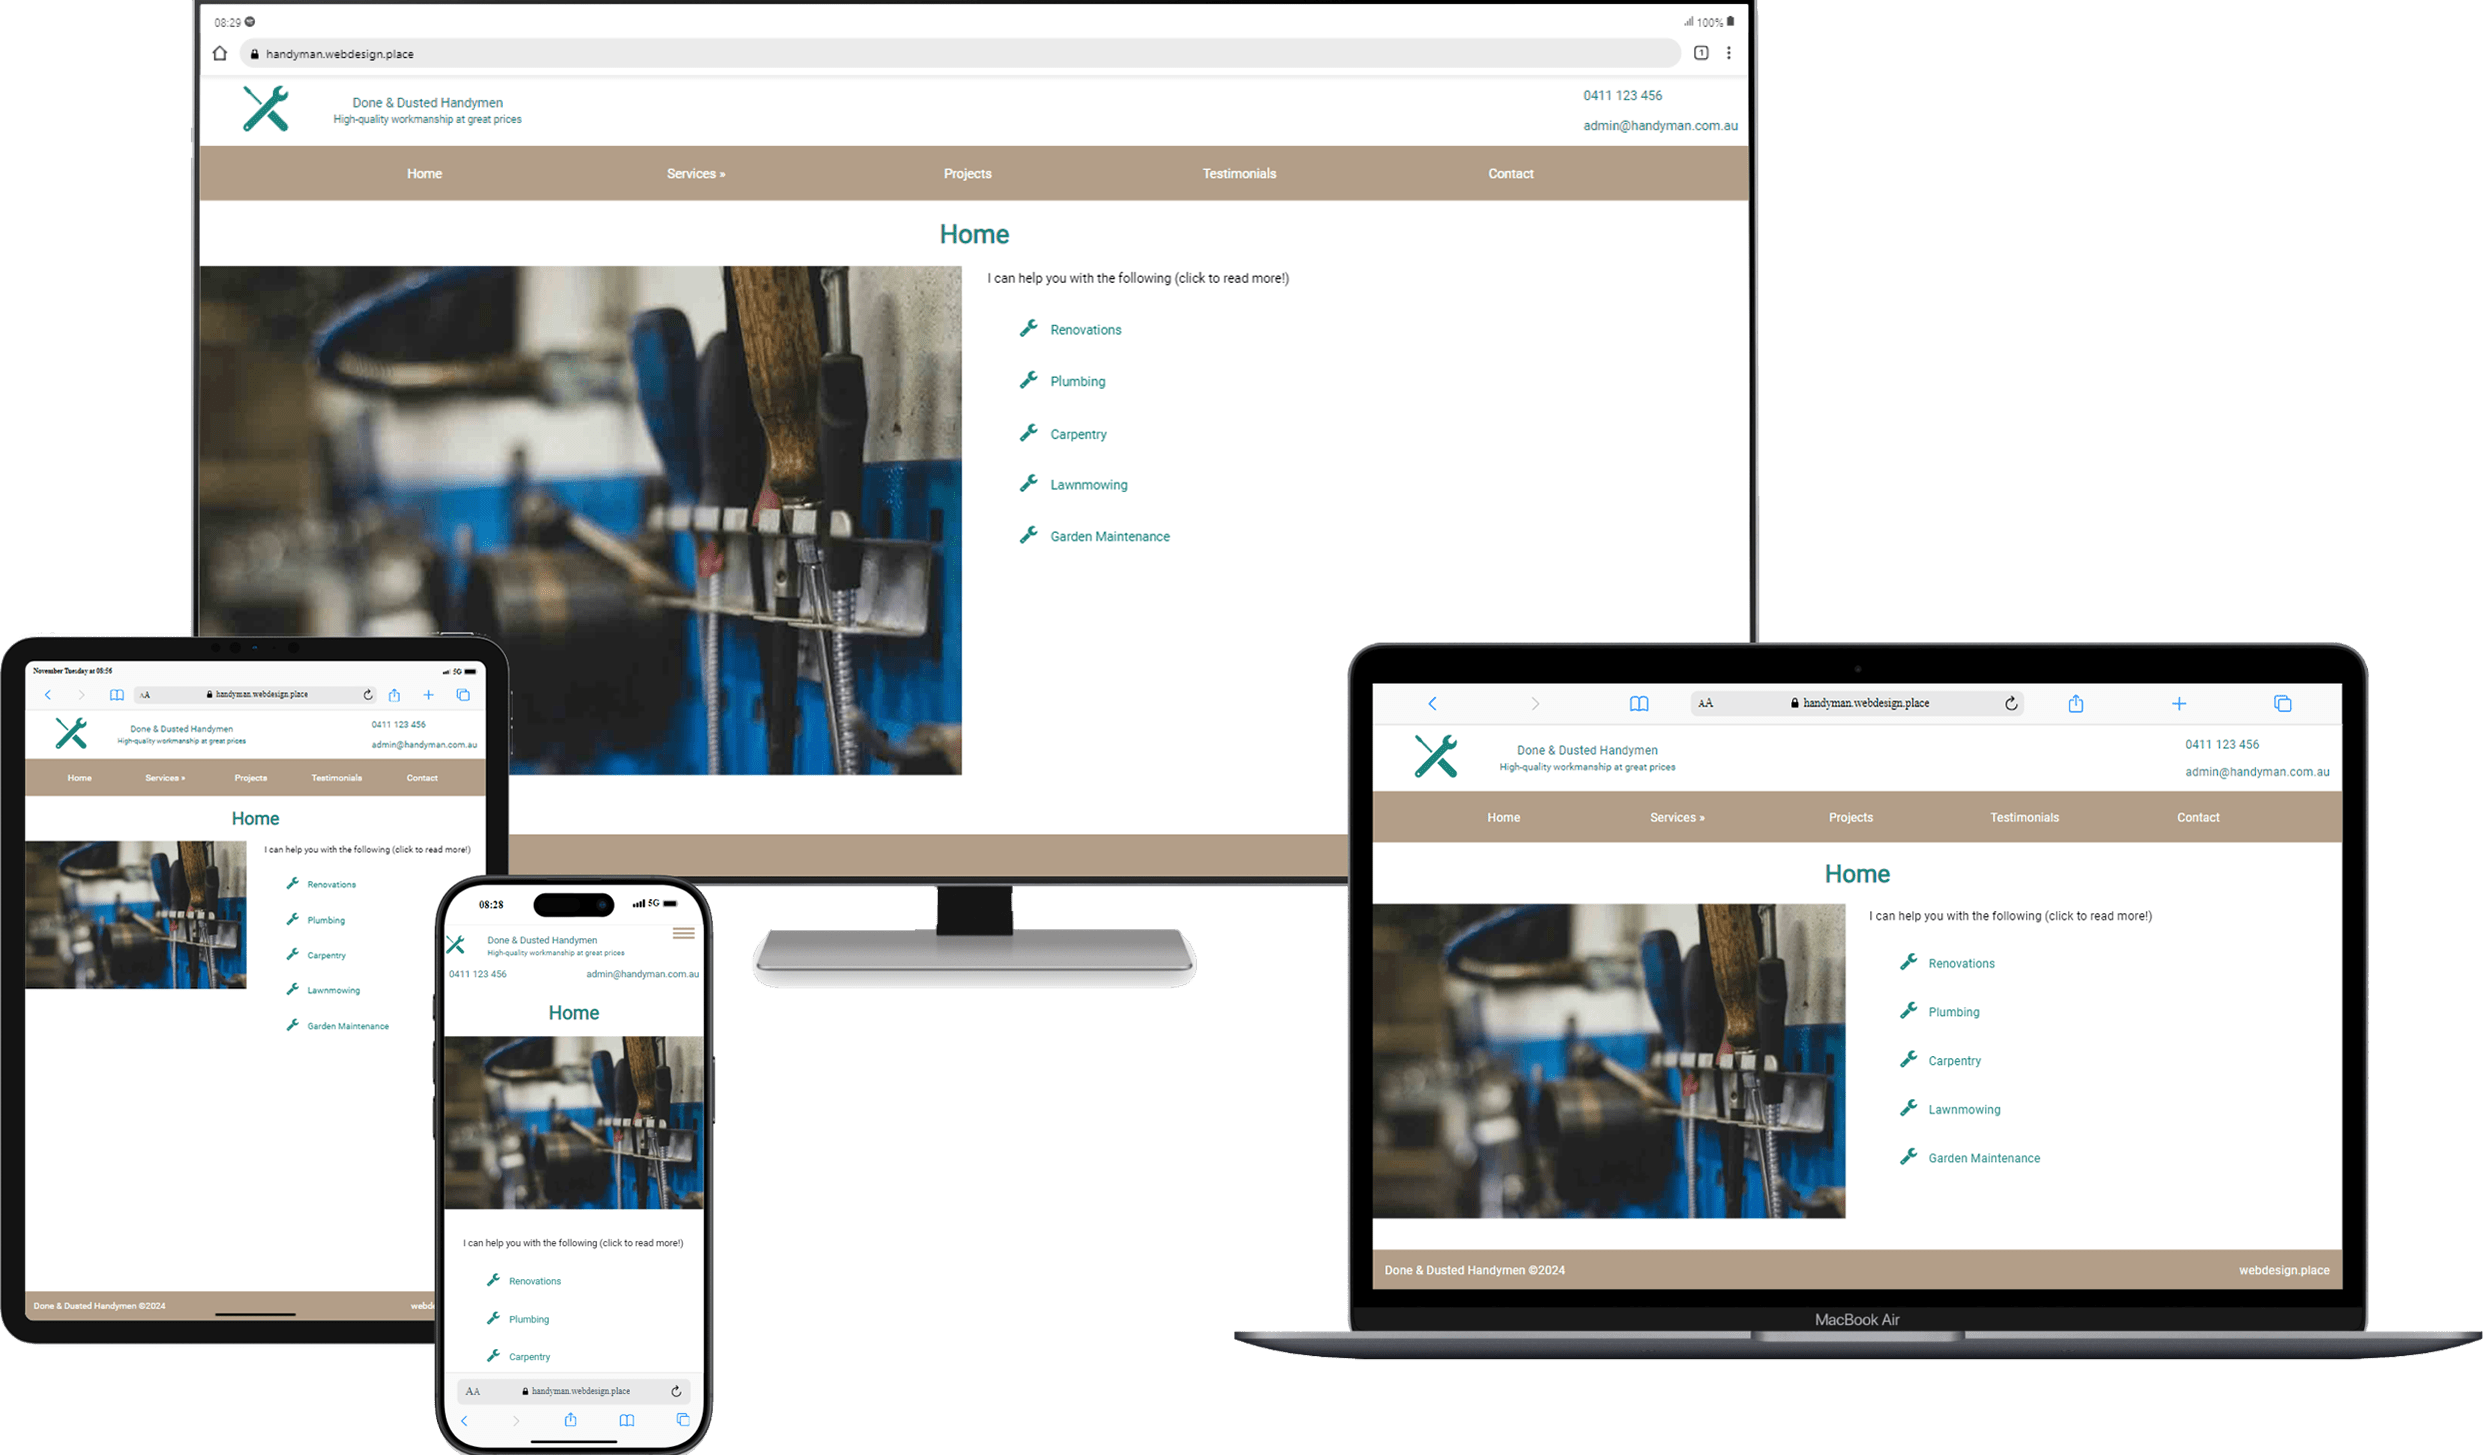The width and height of the screenshot is (2483, 1455).
Task: Select the Testimonials tab in navigation
Action: [1238, 173]
